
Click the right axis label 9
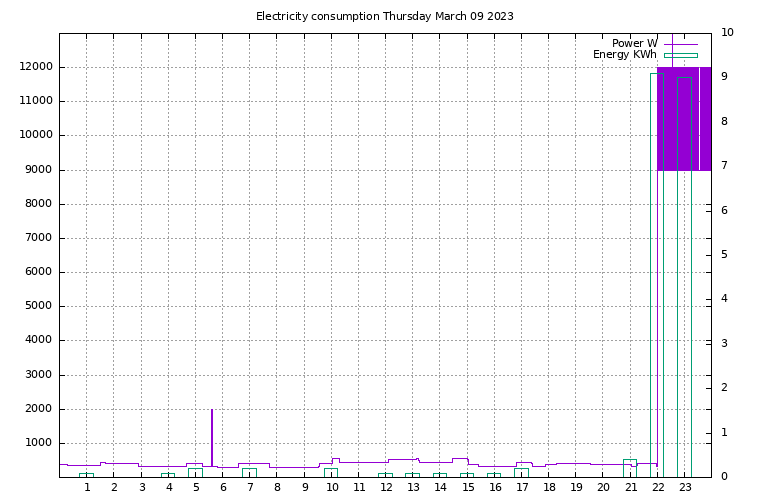(724, 76)
